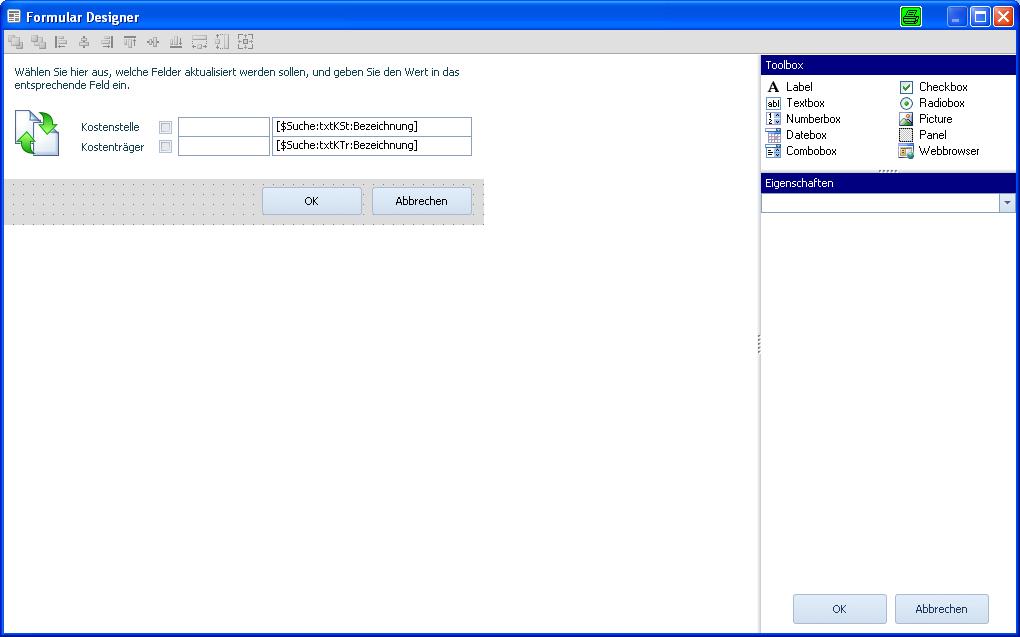The image size is (1020, 637).
Task: Select the [$Suche:txtKSt:Bezeichnung] field
Action: pos(372,127)
